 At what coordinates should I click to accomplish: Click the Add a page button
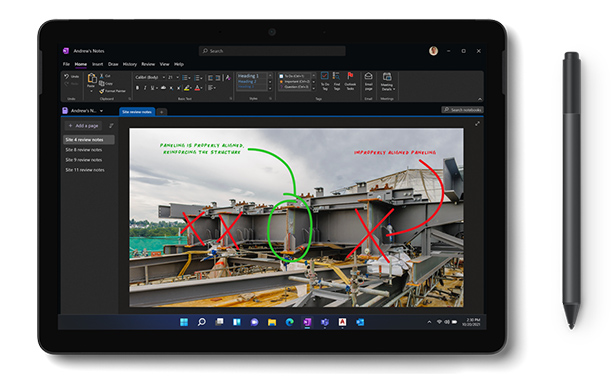[83, 126]
